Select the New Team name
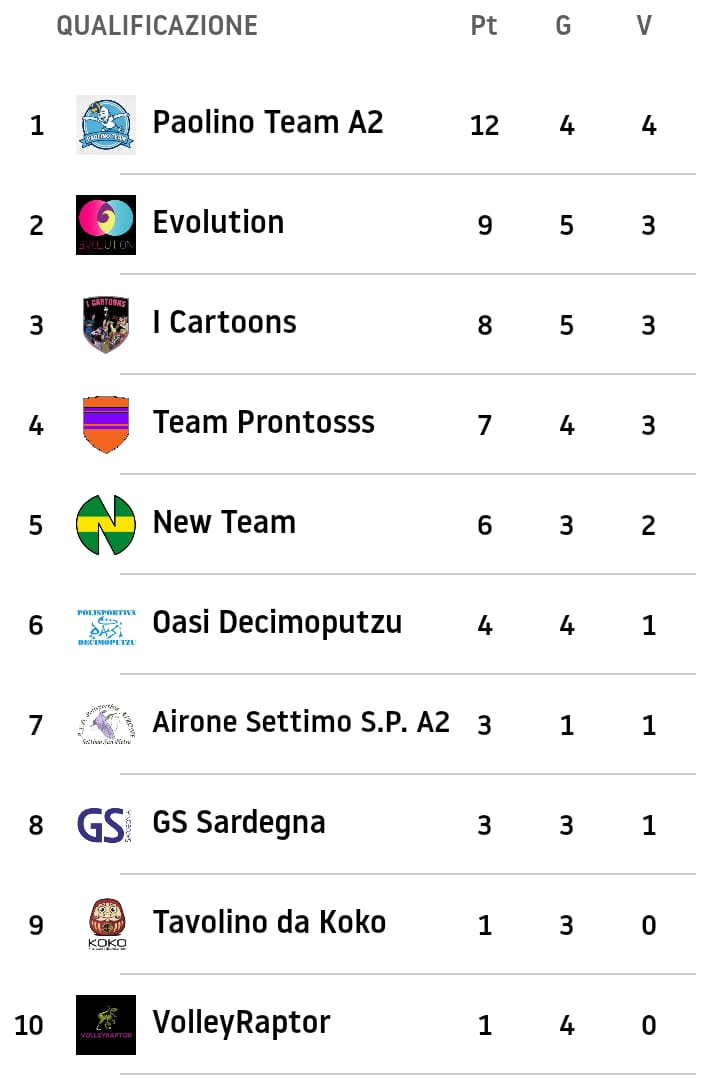 click(224, 523)
